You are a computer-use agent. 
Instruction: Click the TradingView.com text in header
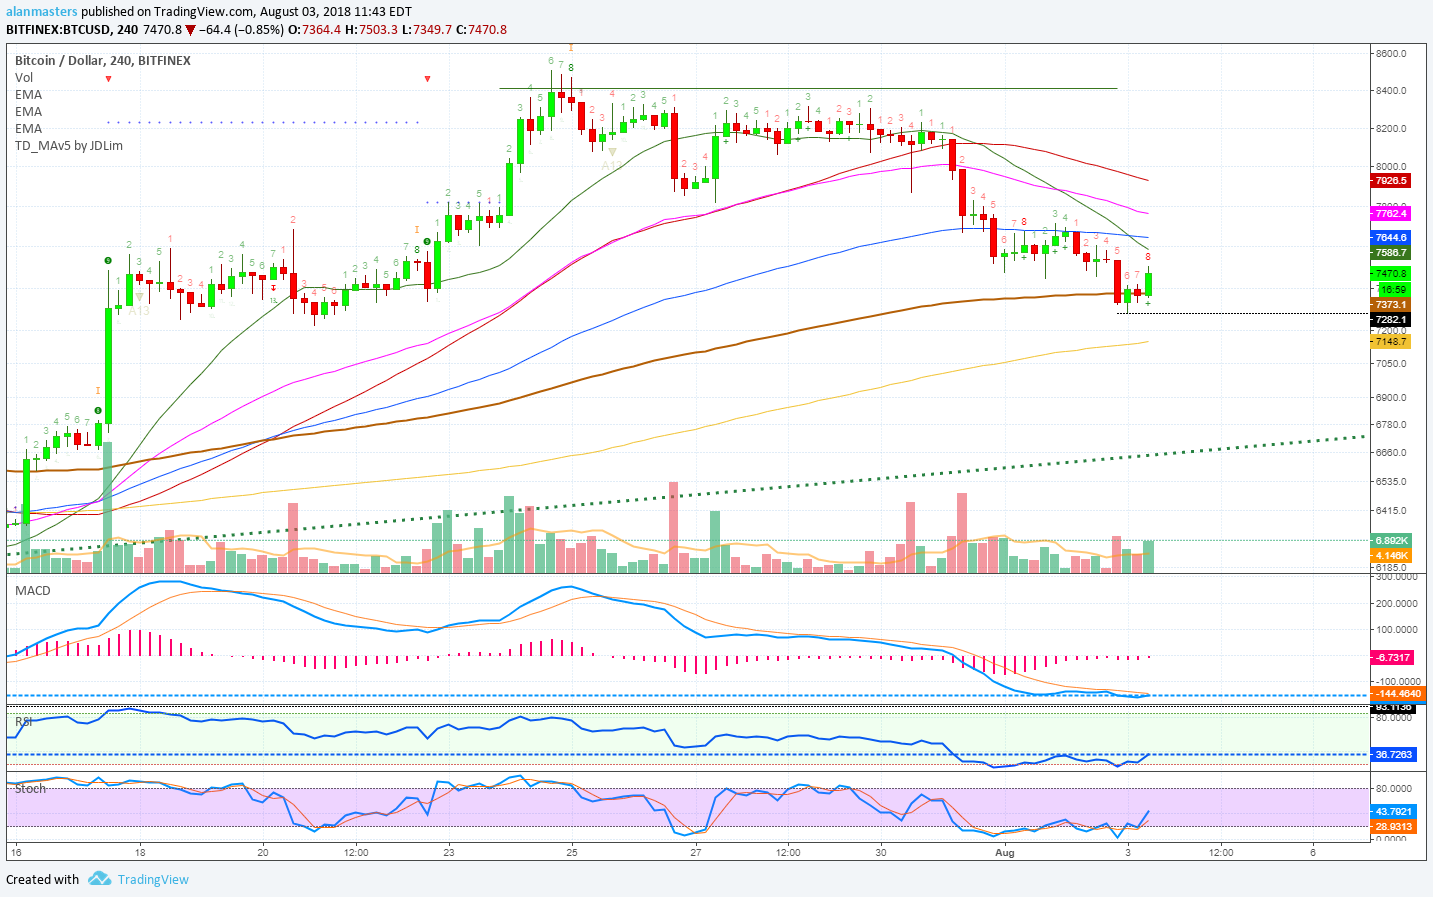[204, 12]
